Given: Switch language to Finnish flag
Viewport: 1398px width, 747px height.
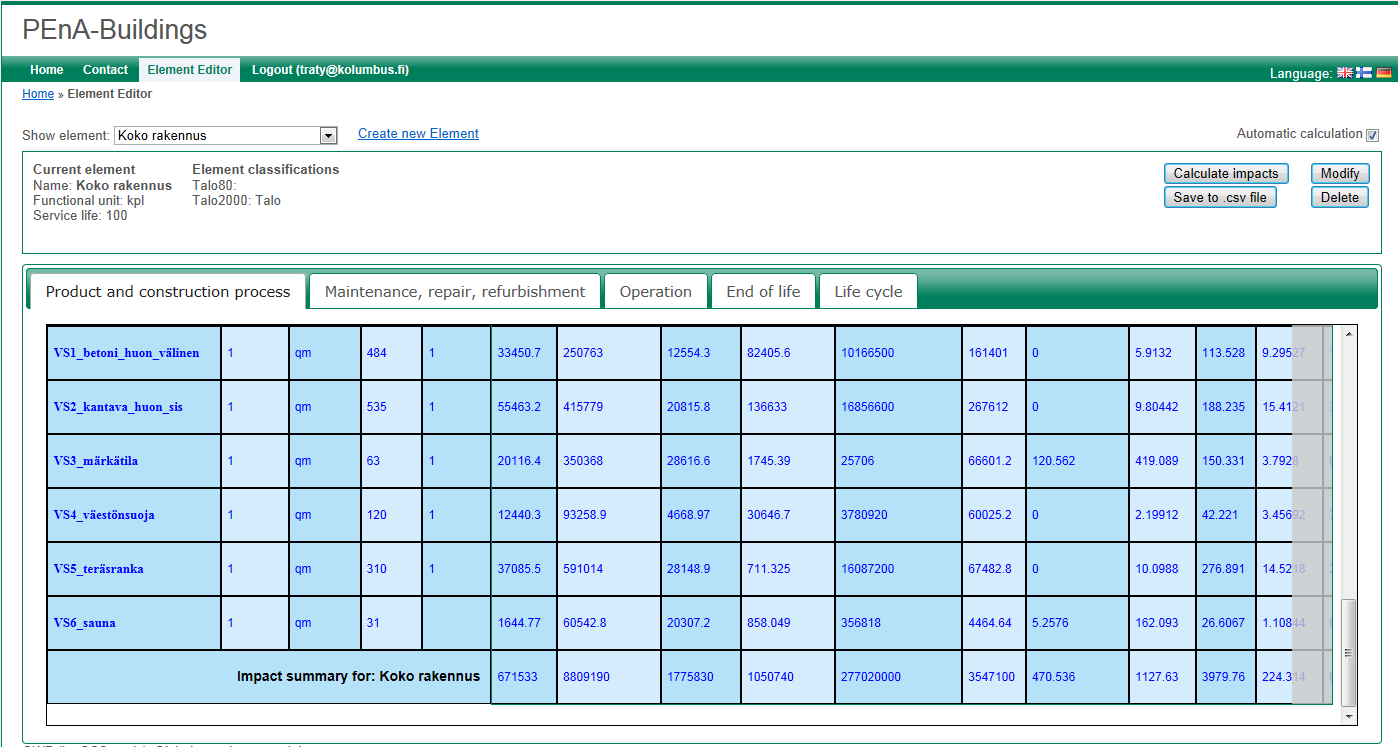Looking at the screenshot, I should click(x=1364, y=72).
